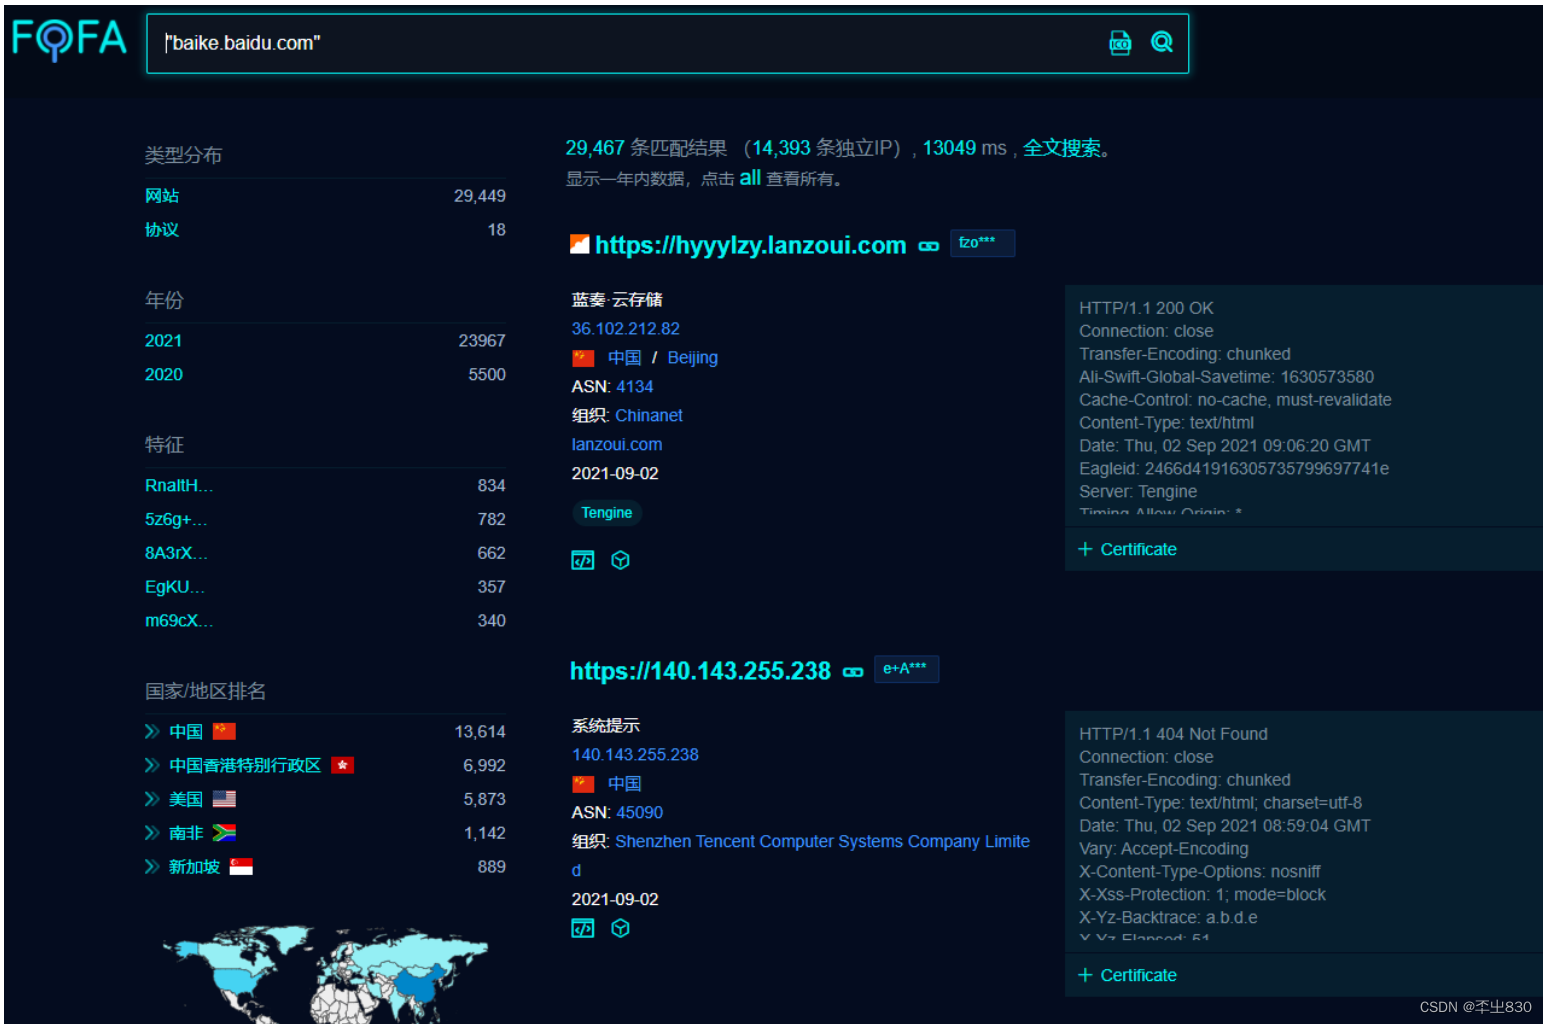Select the 5z6g+... feature filter
This screenshot has height=1024, width=1548.
pyautogui.click(x=176, y=520)
